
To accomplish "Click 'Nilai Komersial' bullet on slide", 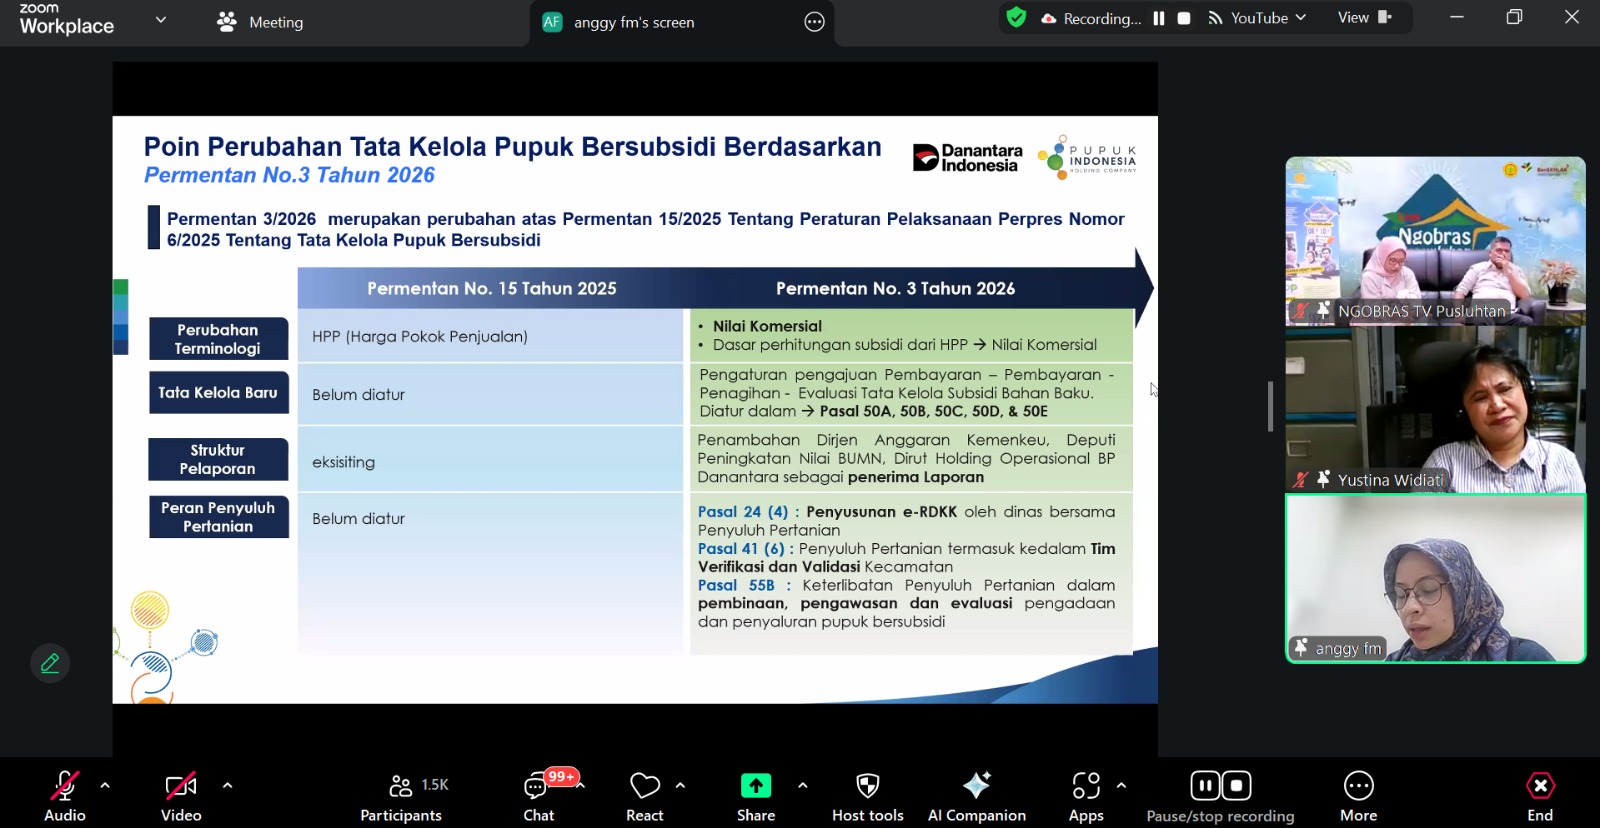I will pos(767,326).
